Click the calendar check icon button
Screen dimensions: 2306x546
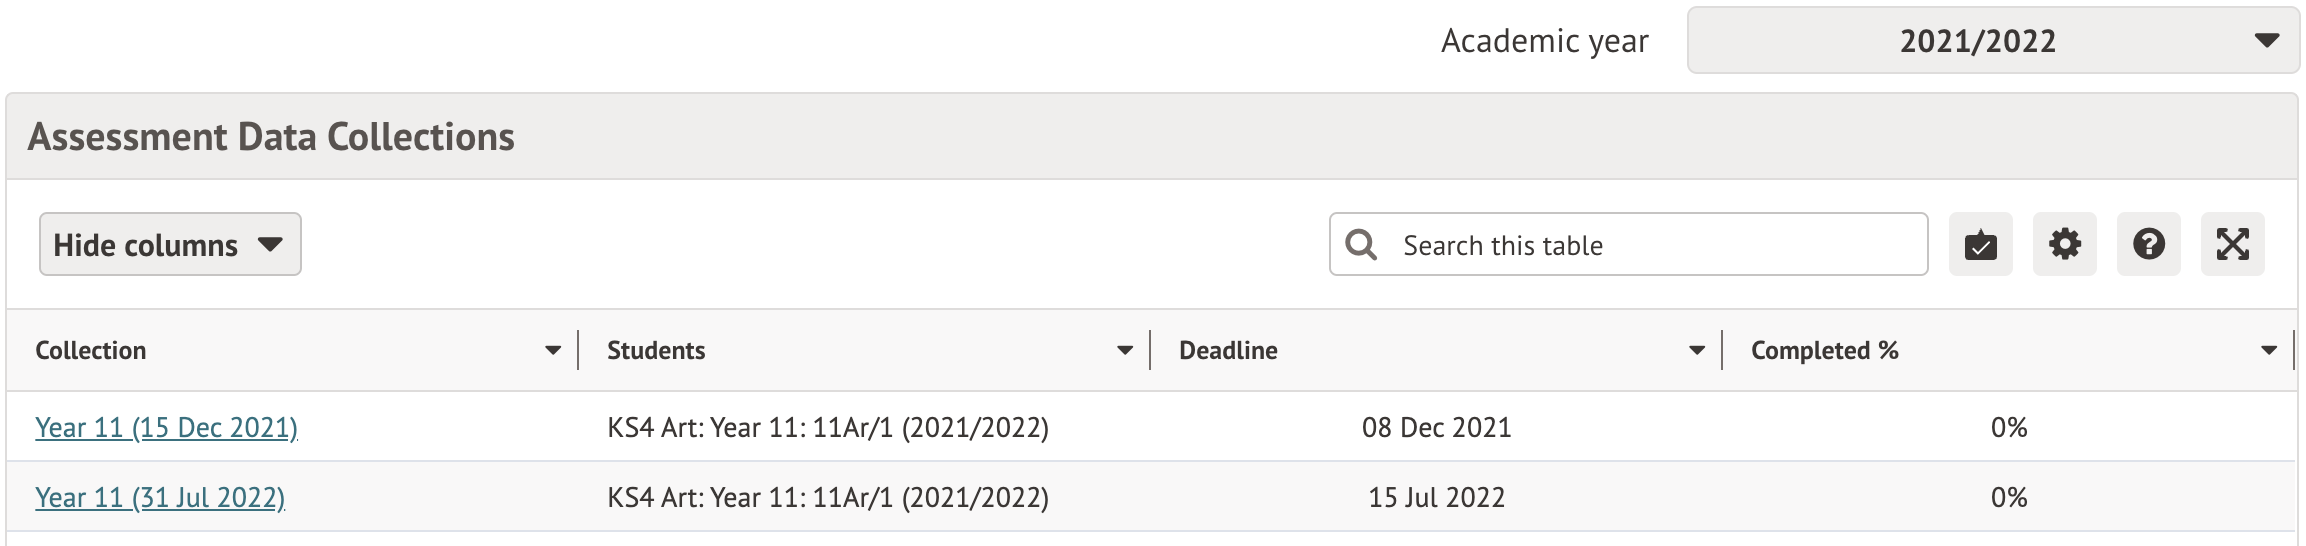1980,244
